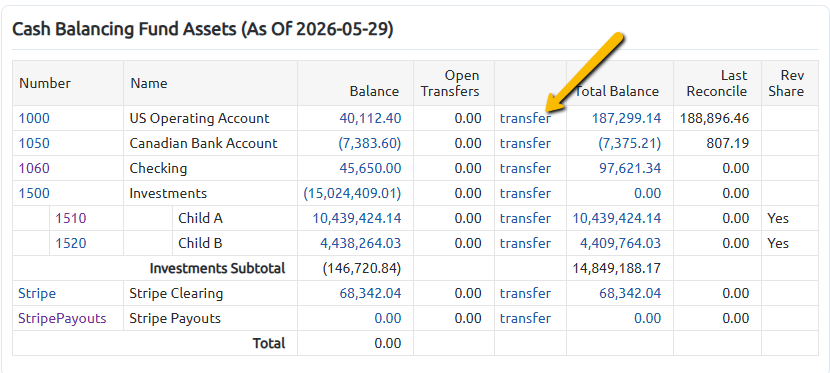The height and width of the screenshot is (373, 830).
Task: Click transfer in the Checking row
Action: click(x=526, y=169)
